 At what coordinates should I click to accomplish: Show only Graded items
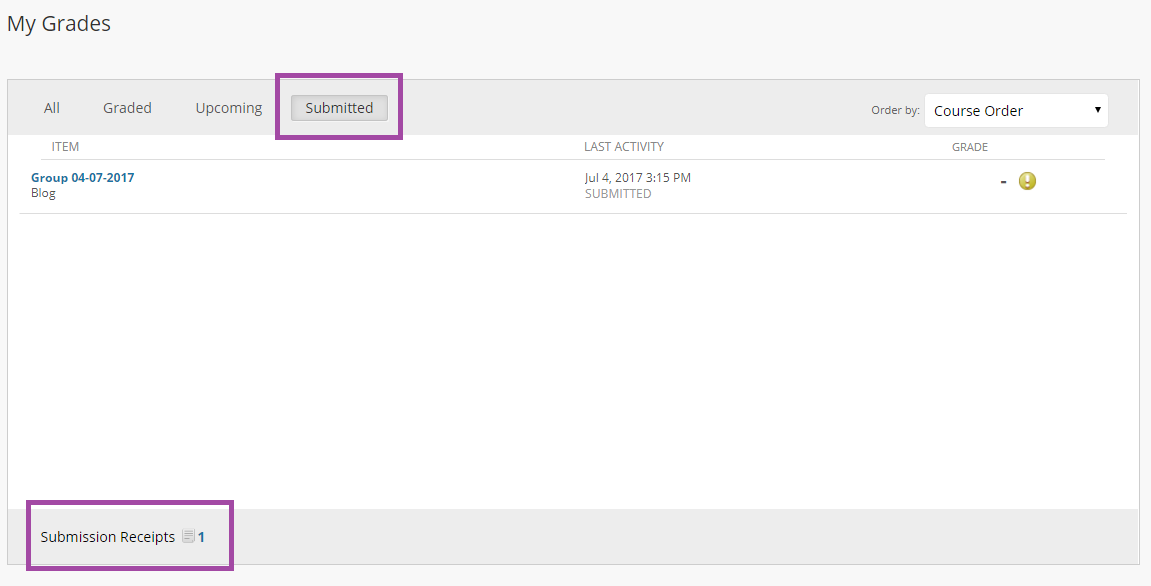coord(127,108)
